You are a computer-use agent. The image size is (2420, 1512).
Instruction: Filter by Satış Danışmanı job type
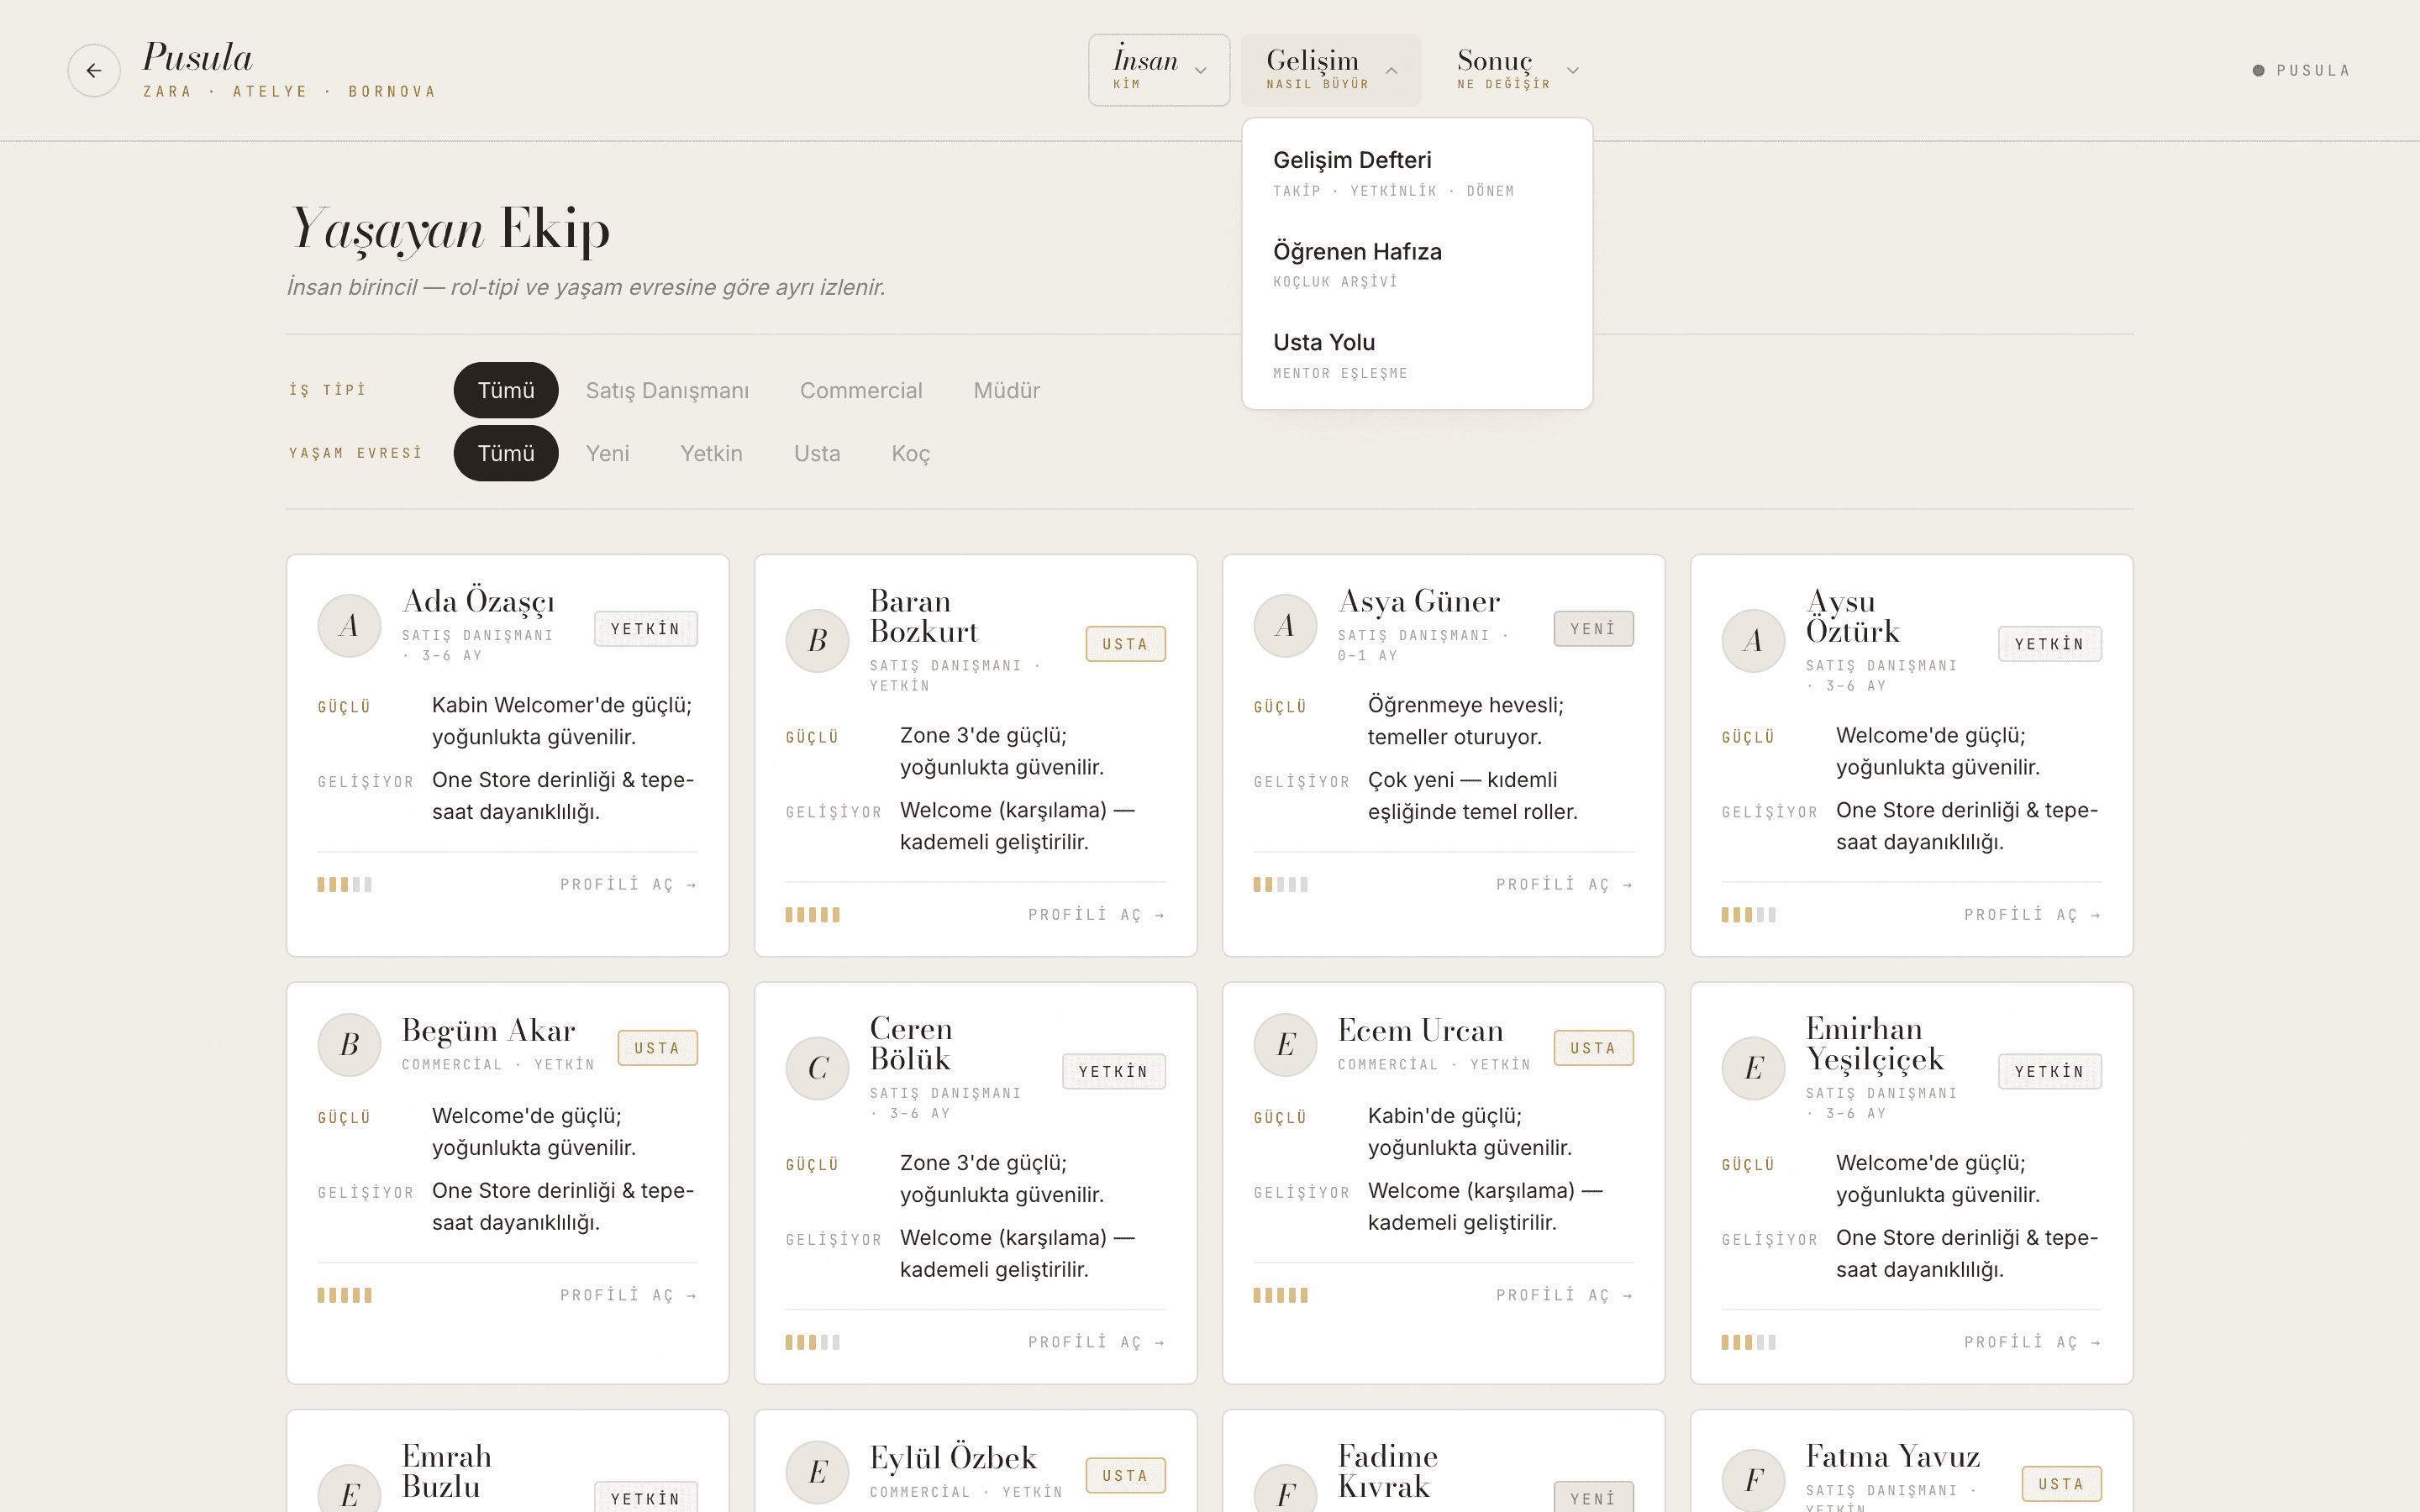[x=667, y=390]
